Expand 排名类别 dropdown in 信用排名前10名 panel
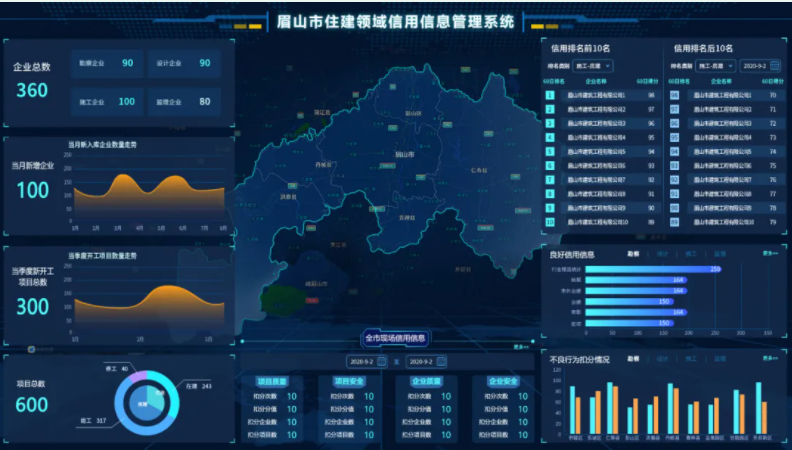Image resolution: width=792 pixels, height=450 pixels. (594, 66)
